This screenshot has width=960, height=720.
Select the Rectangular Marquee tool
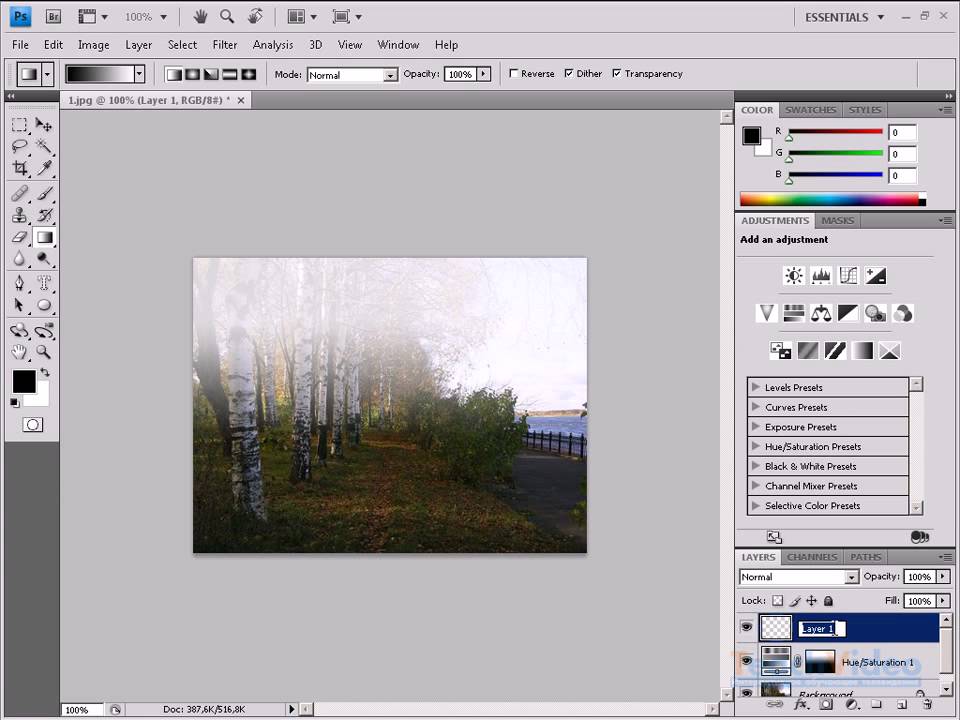(x=19, y=125)
